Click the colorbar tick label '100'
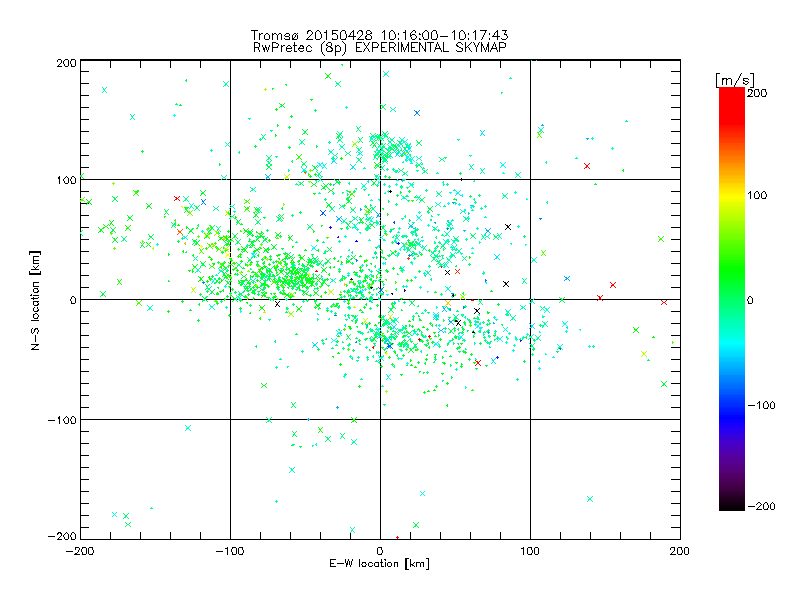This screenshot has height=600, width=800. [x=757, y=195]
